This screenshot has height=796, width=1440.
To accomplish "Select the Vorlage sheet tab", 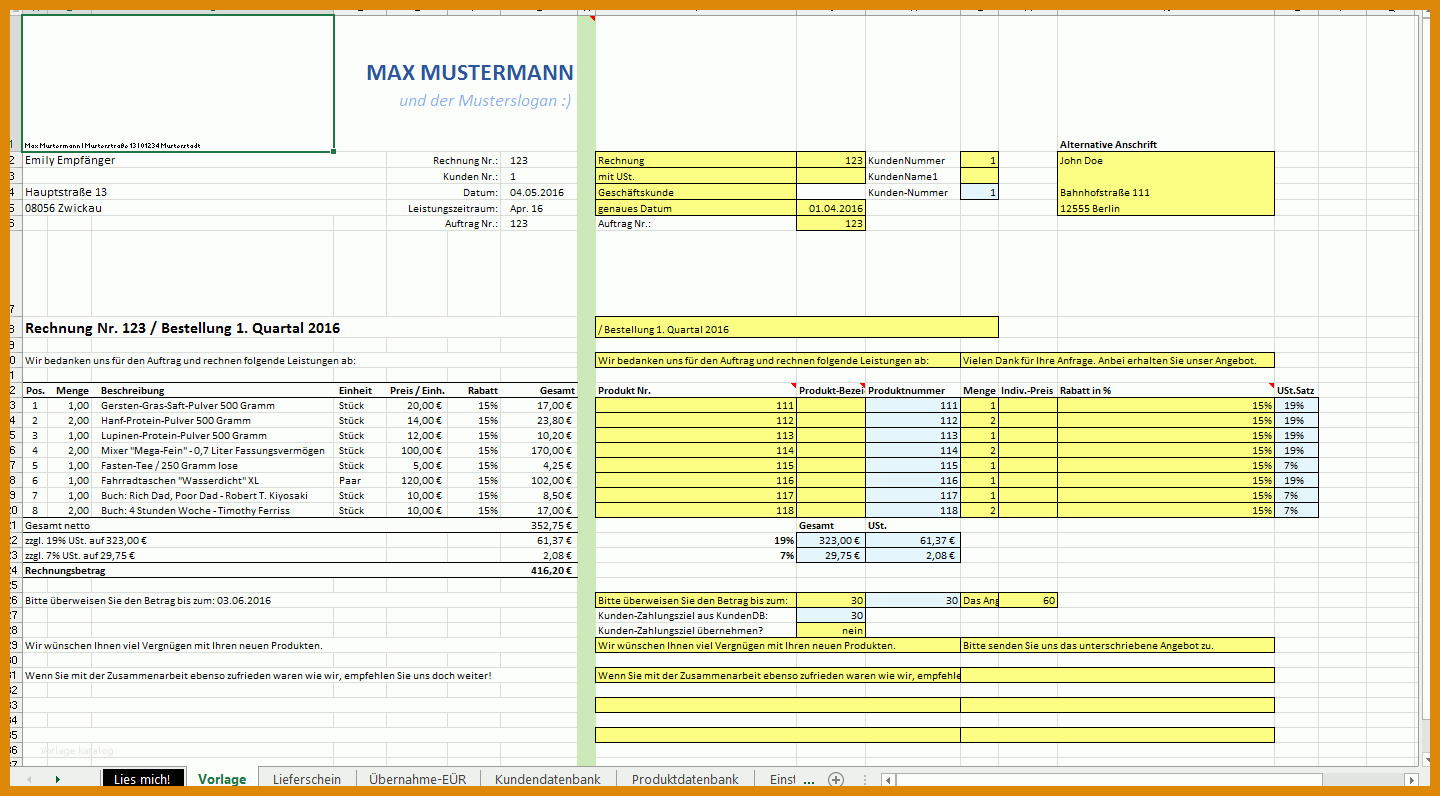I will 222,780.
